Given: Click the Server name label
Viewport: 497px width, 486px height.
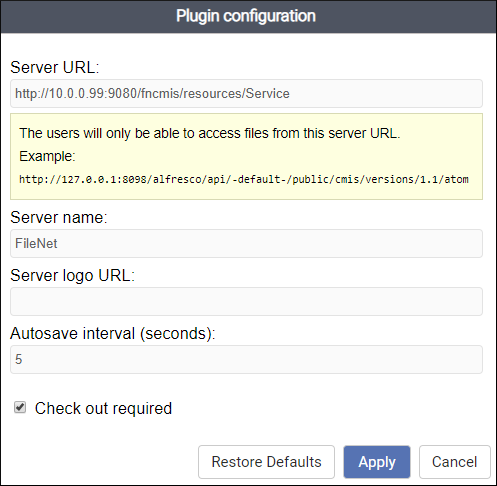Looking at the screenshot, I should coord(59,217).
